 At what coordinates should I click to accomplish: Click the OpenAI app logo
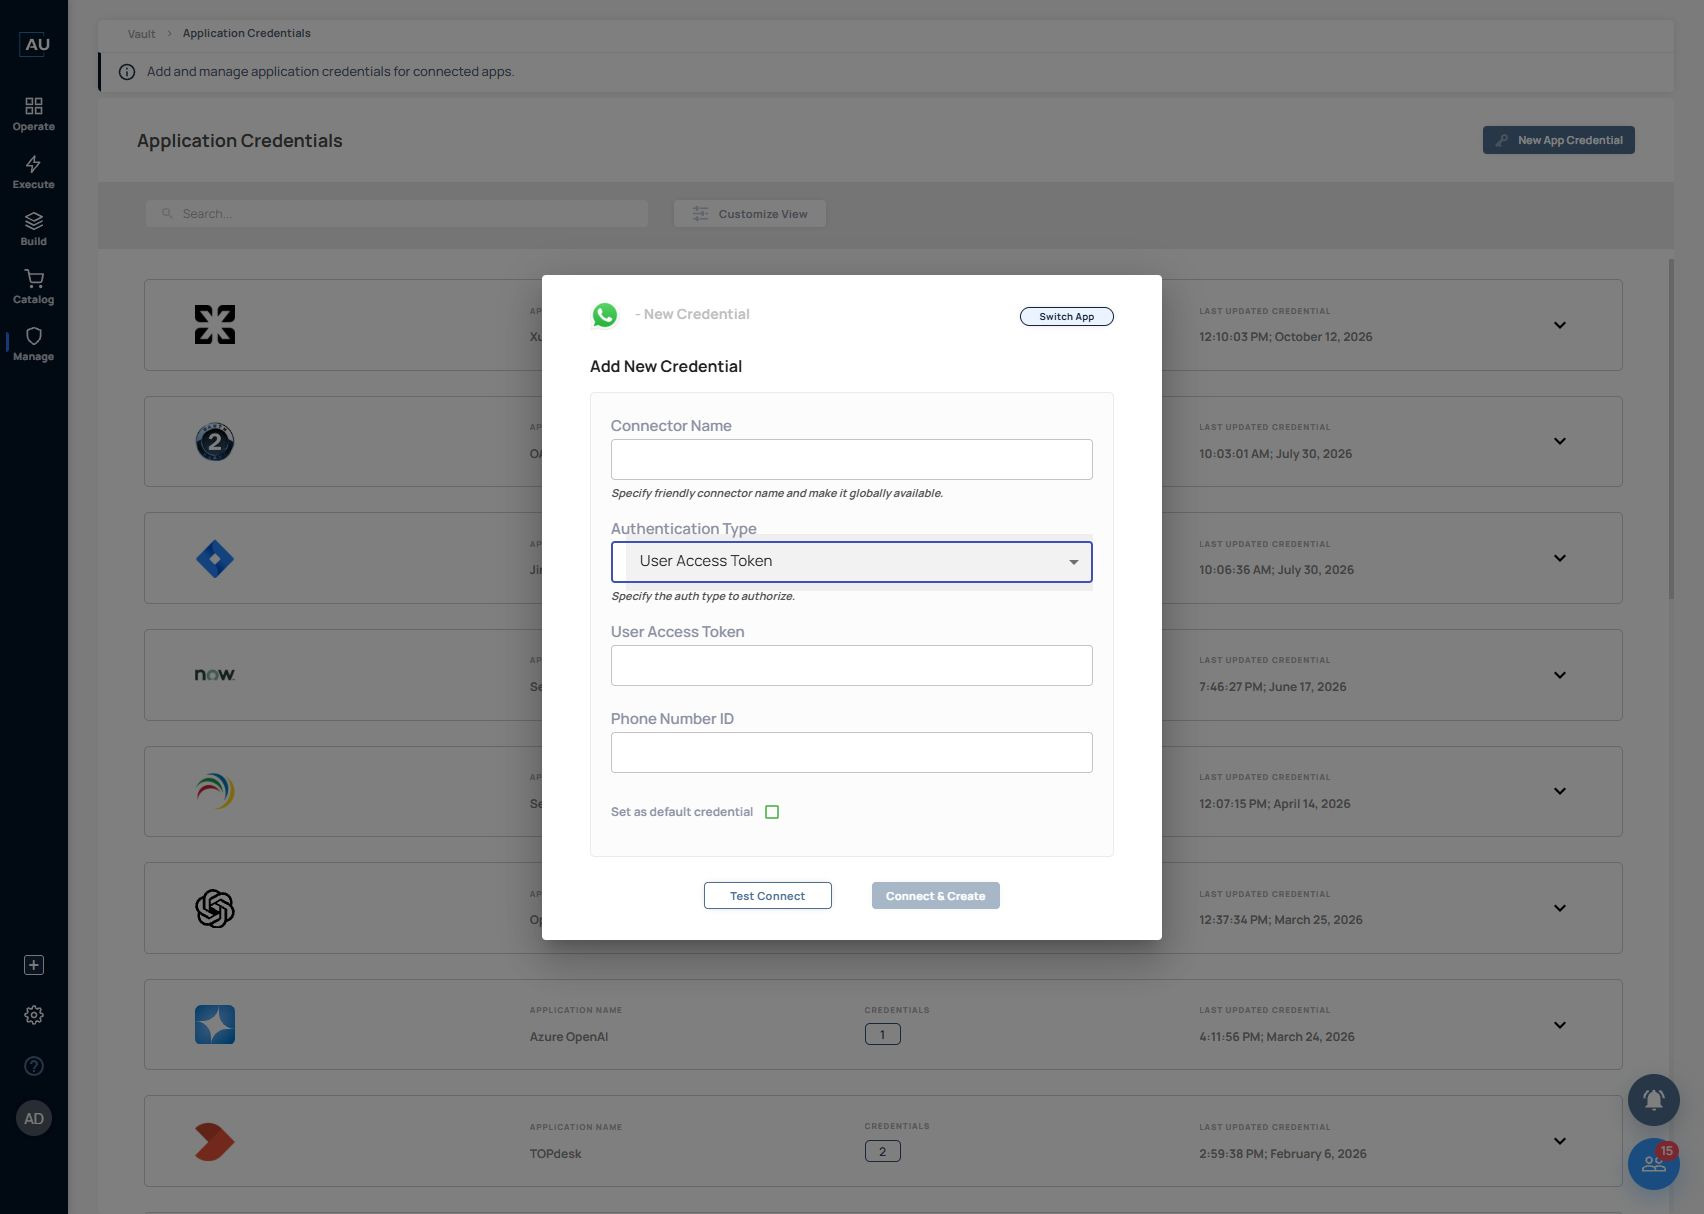pyautogui.click(x=215, y=909)
